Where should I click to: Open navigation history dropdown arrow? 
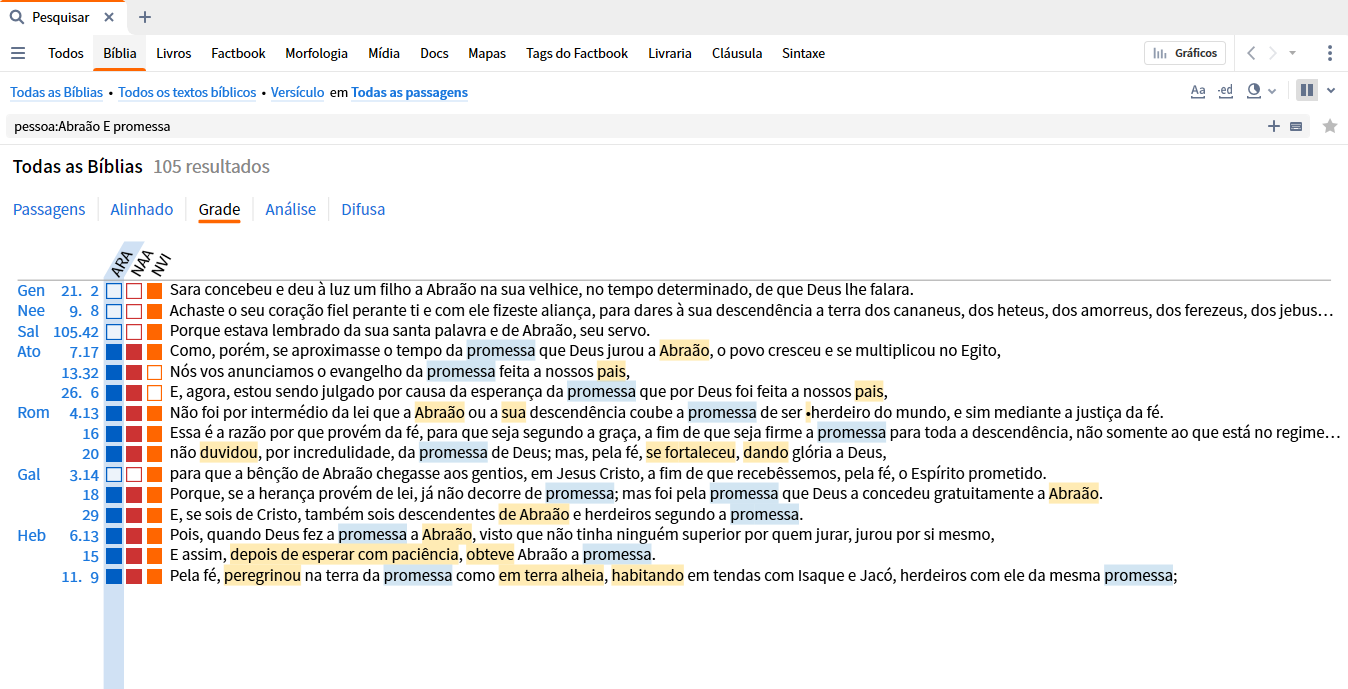point(1293,53)
